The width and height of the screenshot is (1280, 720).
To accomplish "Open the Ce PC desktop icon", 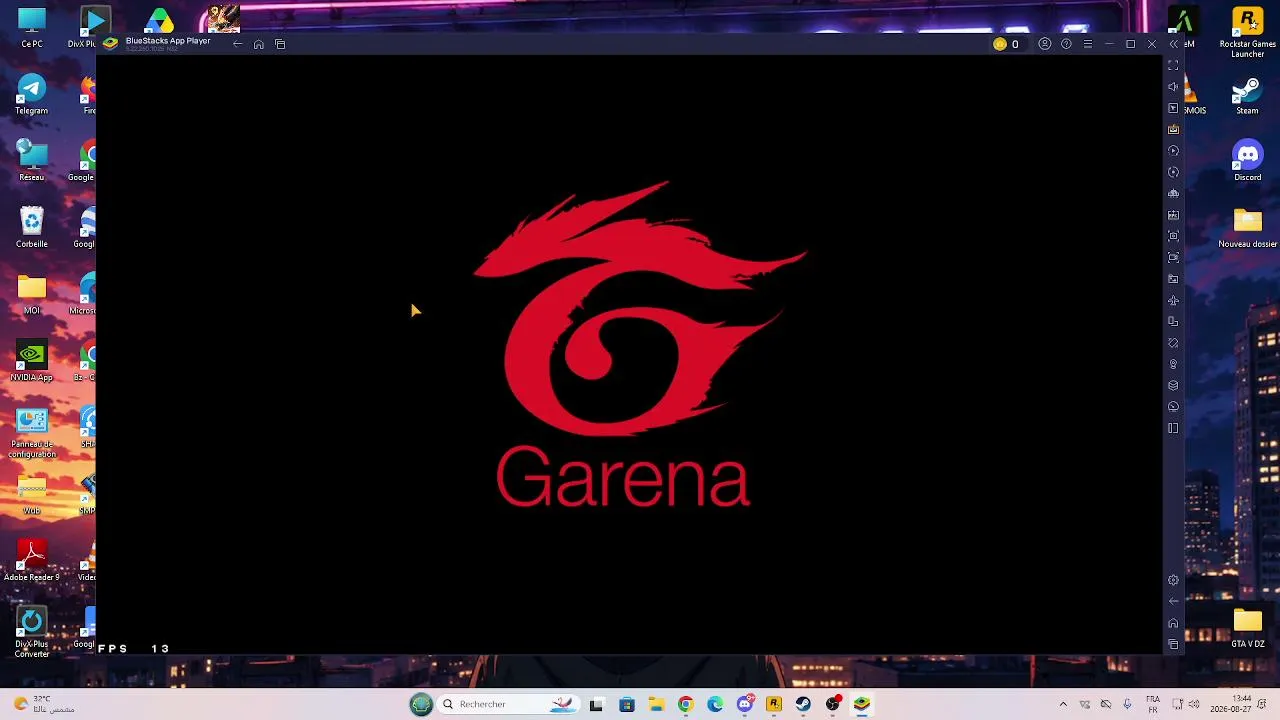I will click(x=32, y=28).
